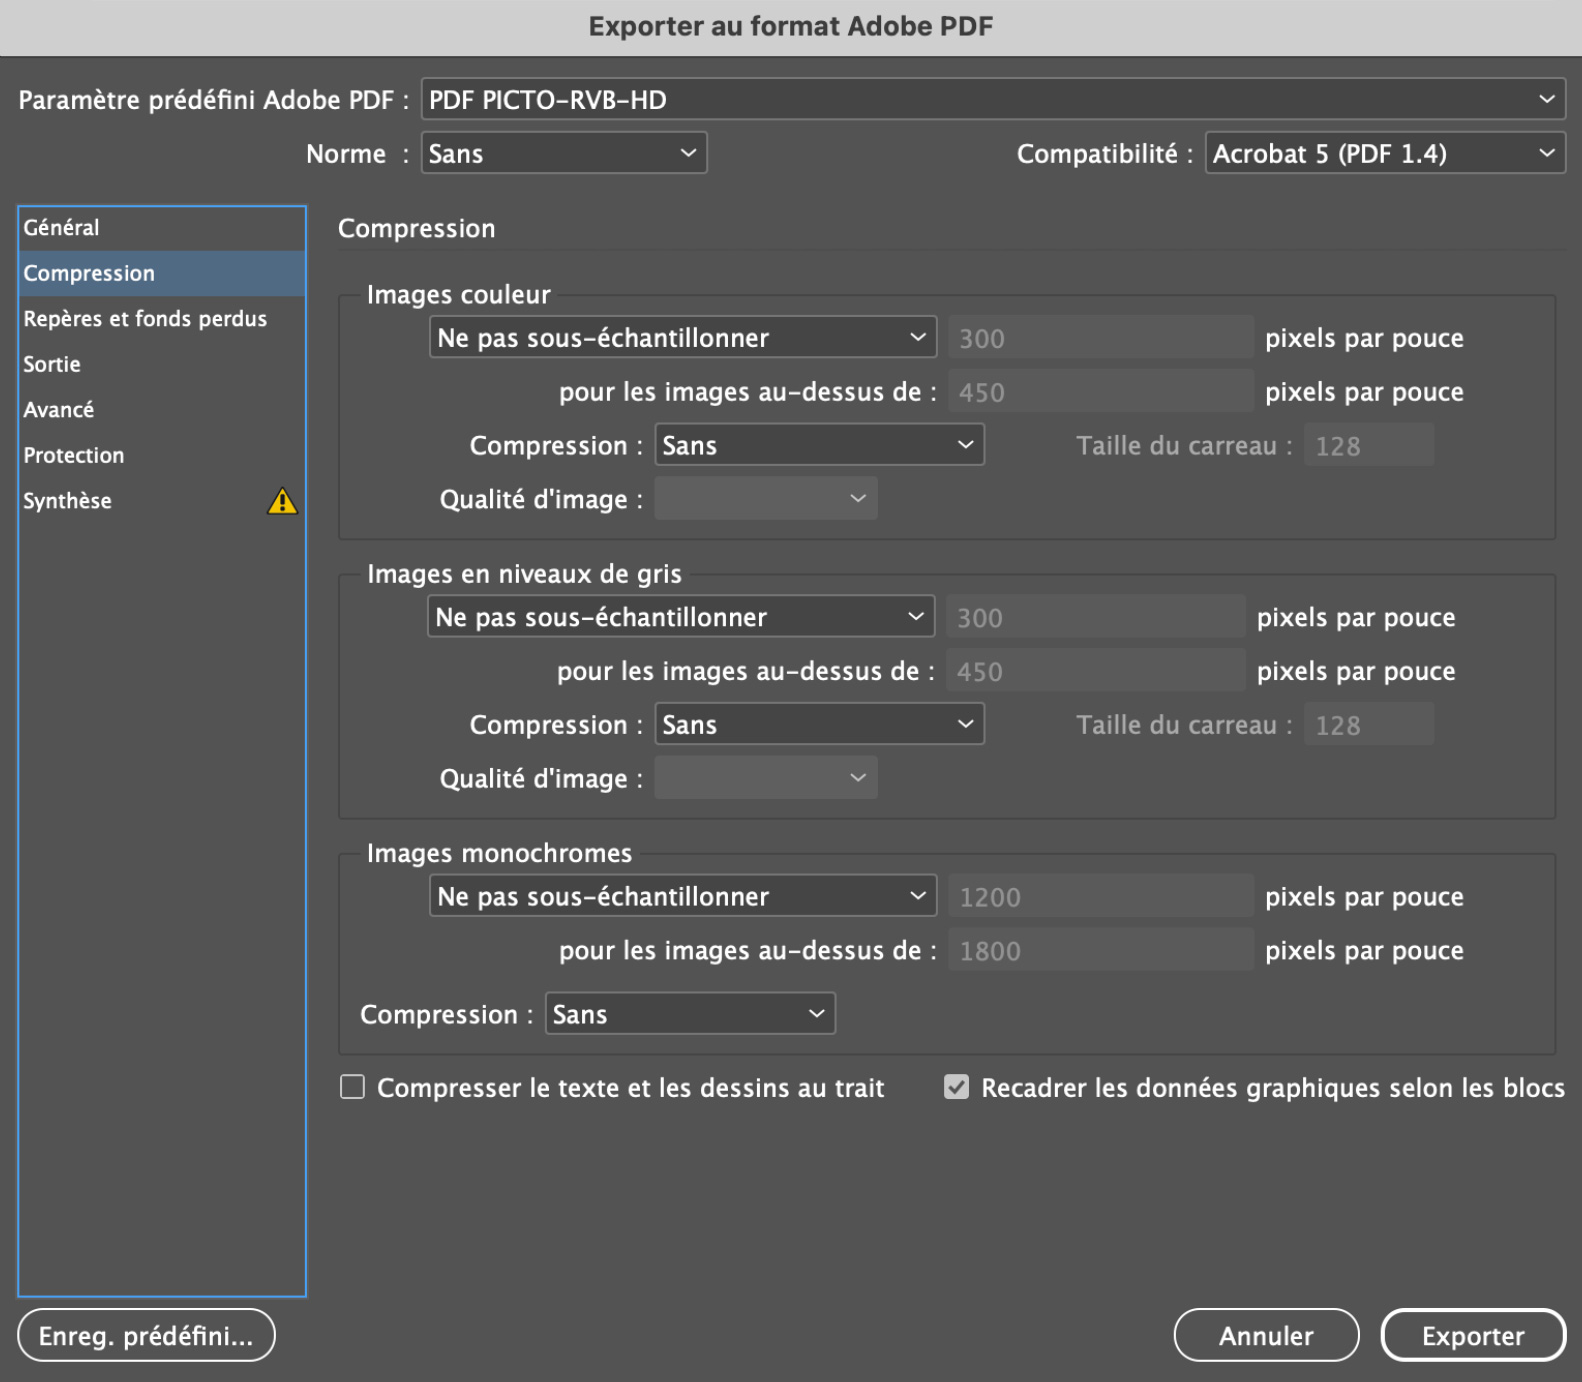Open Compression dropdown under Images couleur

click(818, 446)
